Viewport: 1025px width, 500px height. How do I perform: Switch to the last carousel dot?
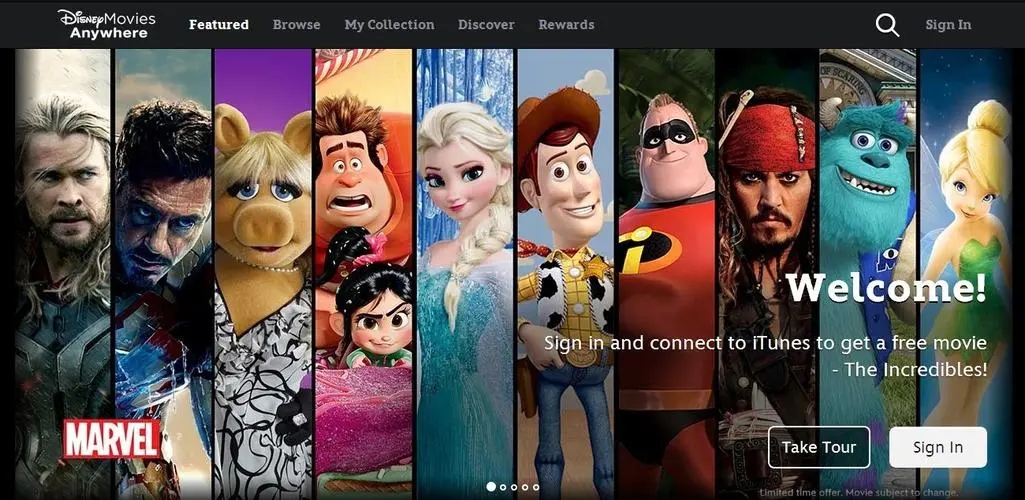click(536, 487)
